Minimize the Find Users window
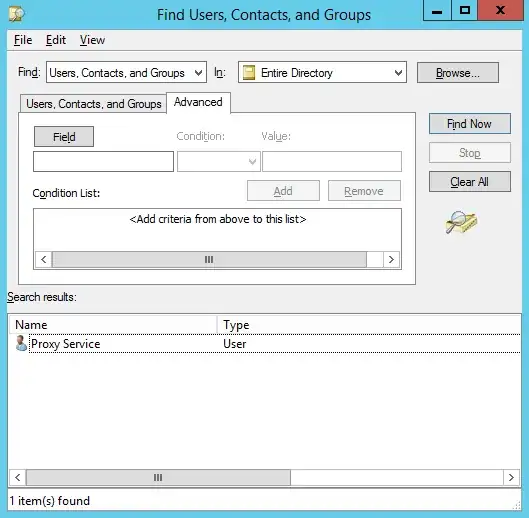This screenshot has height=518, width=529. [x=437, y=10]
